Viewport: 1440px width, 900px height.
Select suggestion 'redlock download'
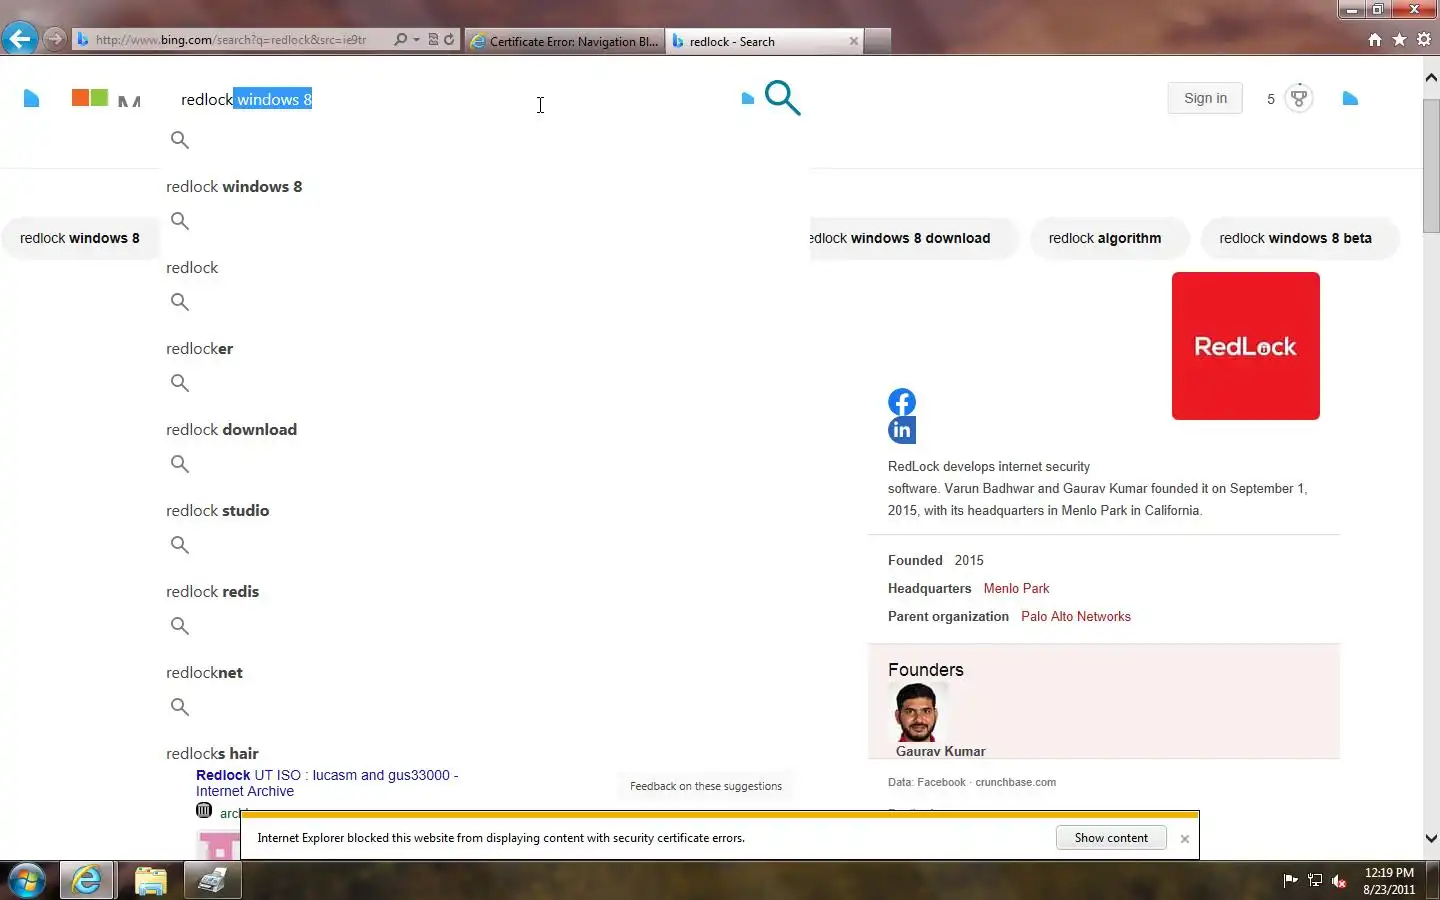[x=231, y=429]
